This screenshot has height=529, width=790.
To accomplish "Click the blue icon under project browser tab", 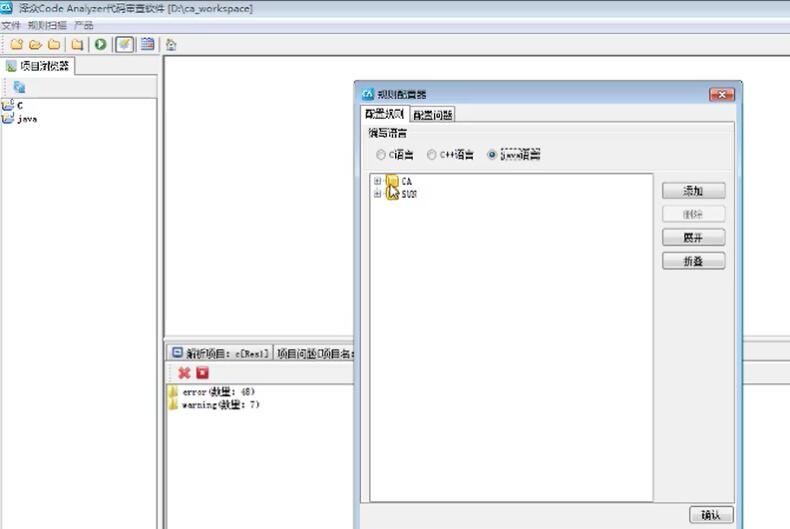I will [19, 87].
